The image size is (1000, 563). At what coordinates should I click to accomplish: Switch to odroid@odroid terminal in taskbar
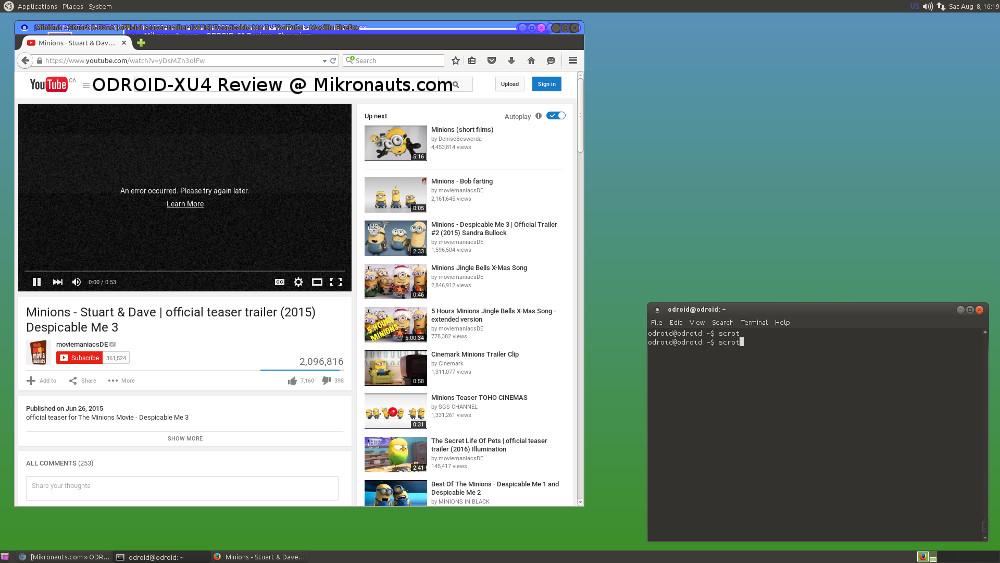[x=161, y=557]
